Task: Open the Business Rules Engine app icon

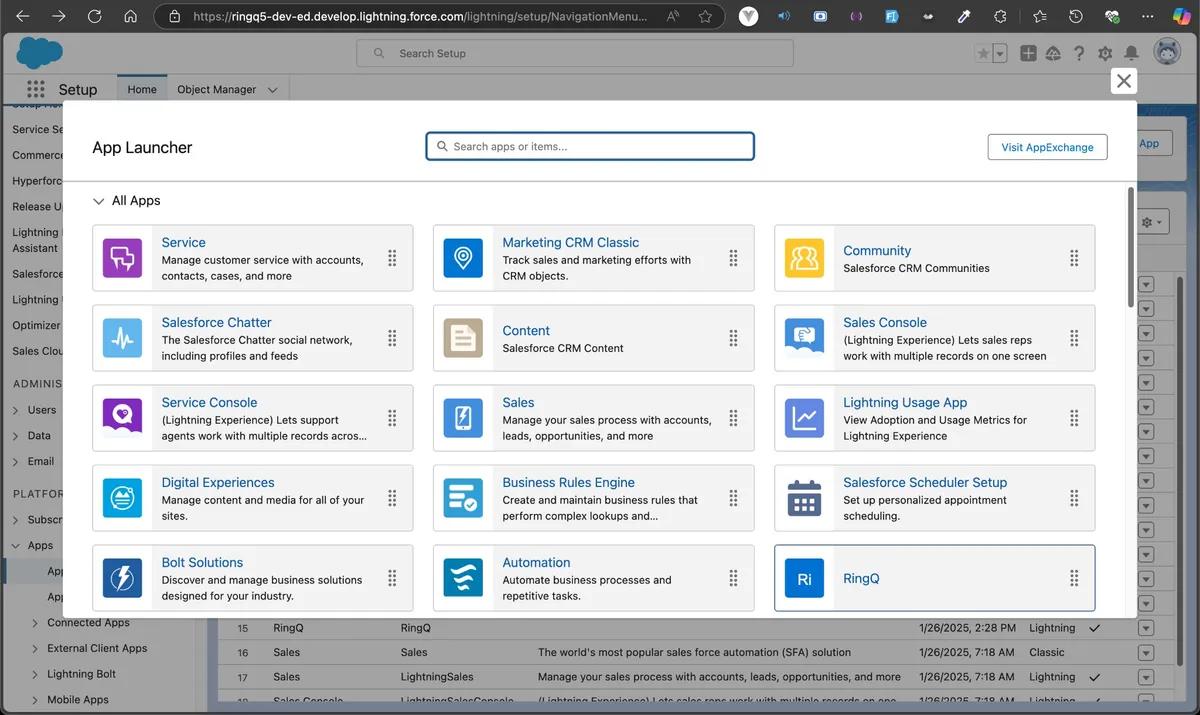Action: coord(463,498)
